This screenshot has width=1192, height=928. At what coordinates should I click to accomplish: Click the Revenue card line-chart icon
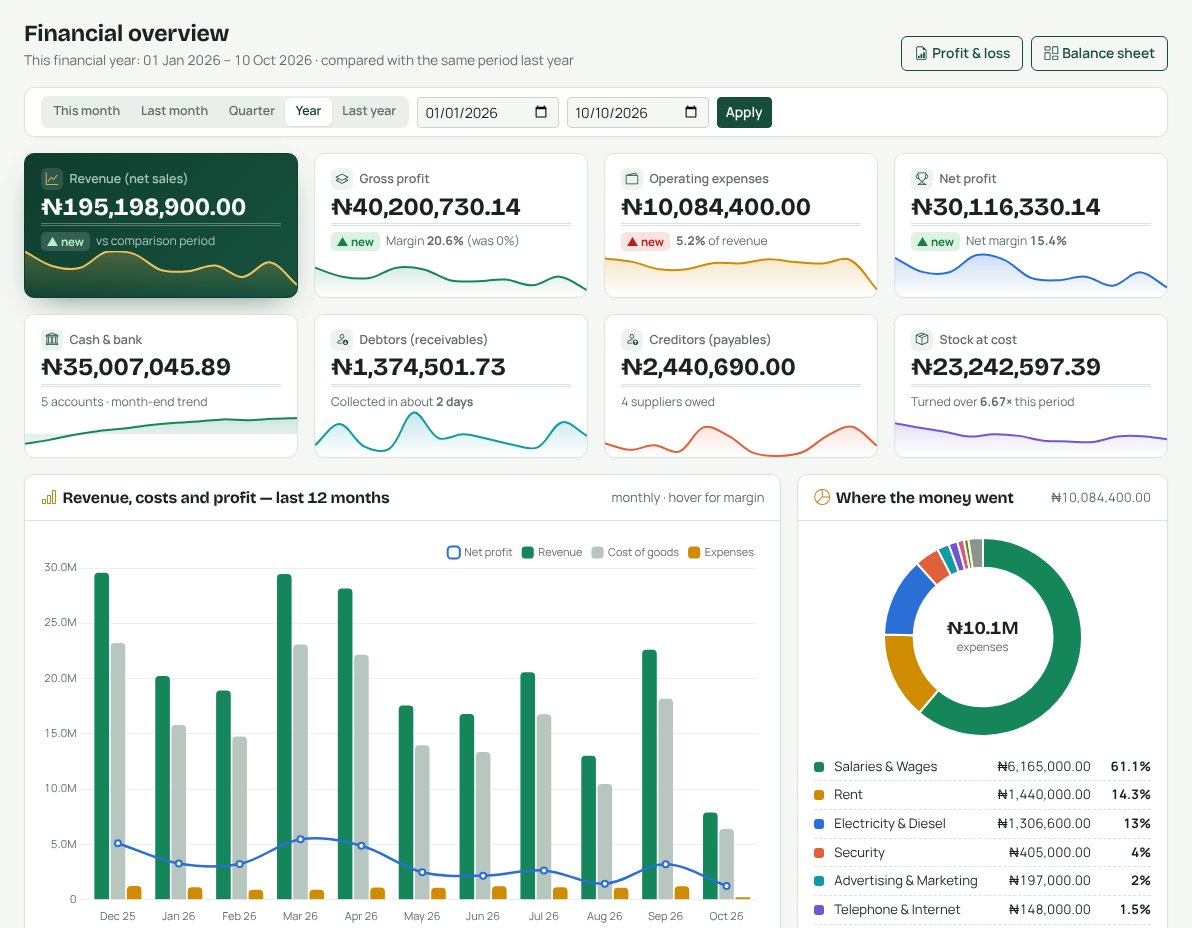click(x=52, y=179)
